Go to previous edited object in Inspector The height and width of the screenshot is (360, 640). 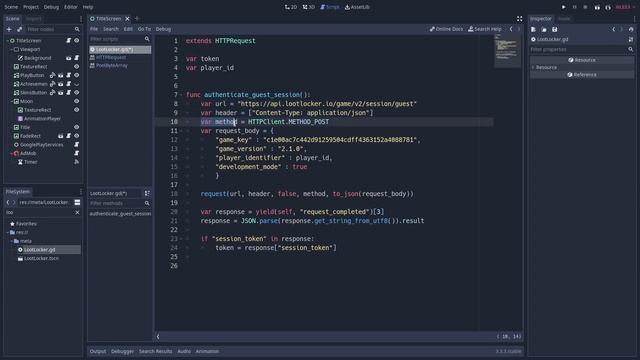[x=613, y=29]
